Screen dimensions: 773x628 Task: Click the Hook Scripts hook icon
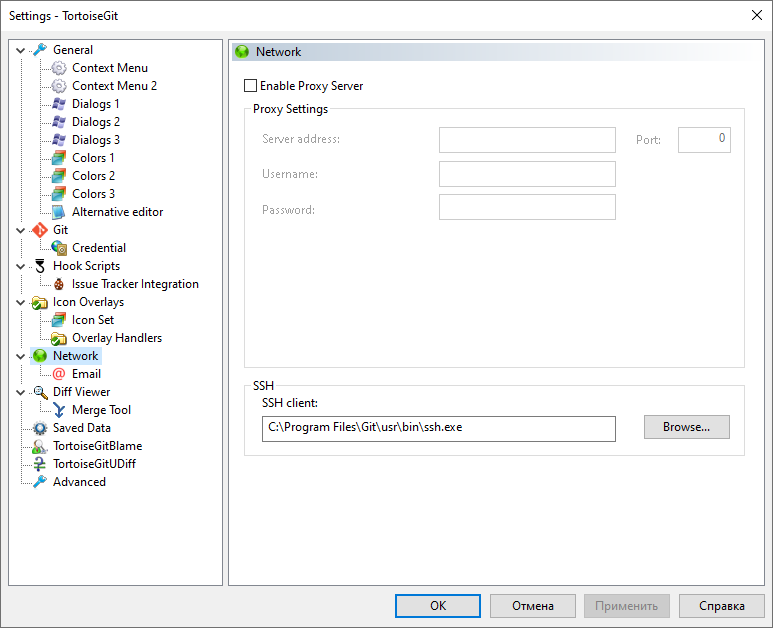pyautogui.click(x=40, y=266)
